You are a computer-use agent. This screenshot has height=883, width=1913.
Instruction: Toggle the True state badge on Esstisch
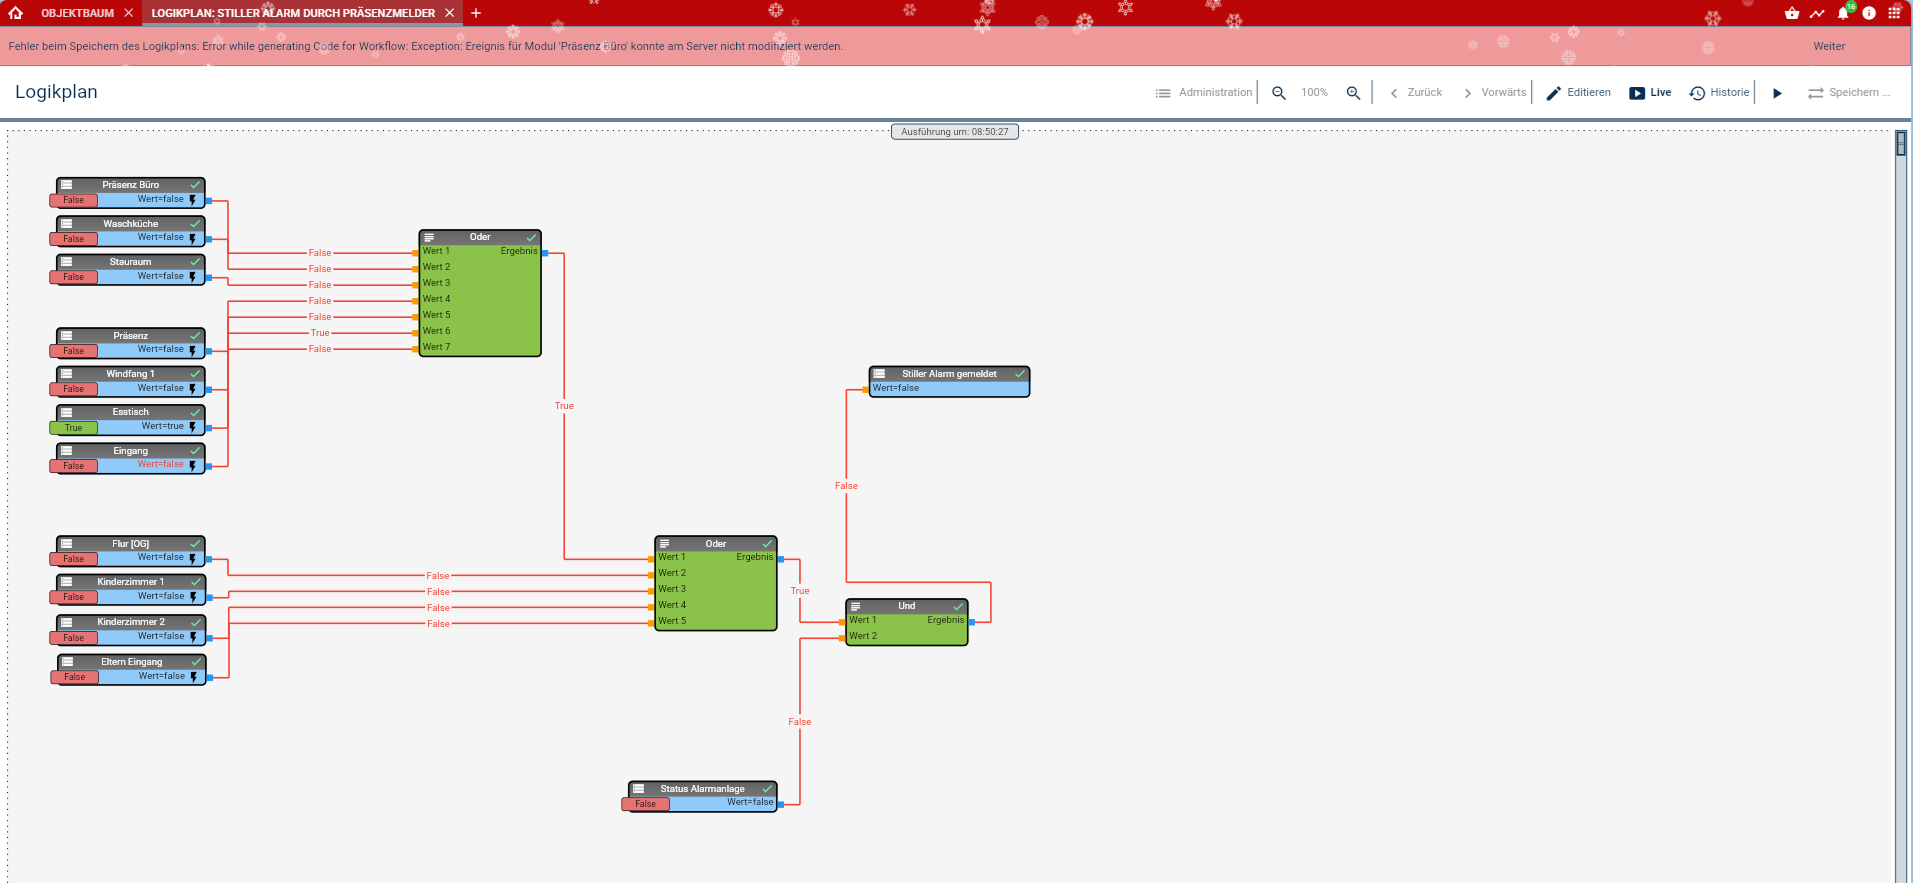pyautogui.click(x=74, y=428)
